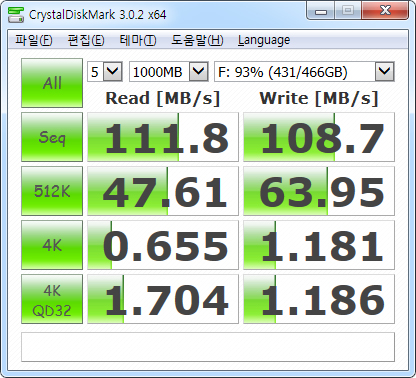The image size is (416, 378).
Task: Select the 4K write result 1.181
Action: pyautogui.click(x=319, y=245)
